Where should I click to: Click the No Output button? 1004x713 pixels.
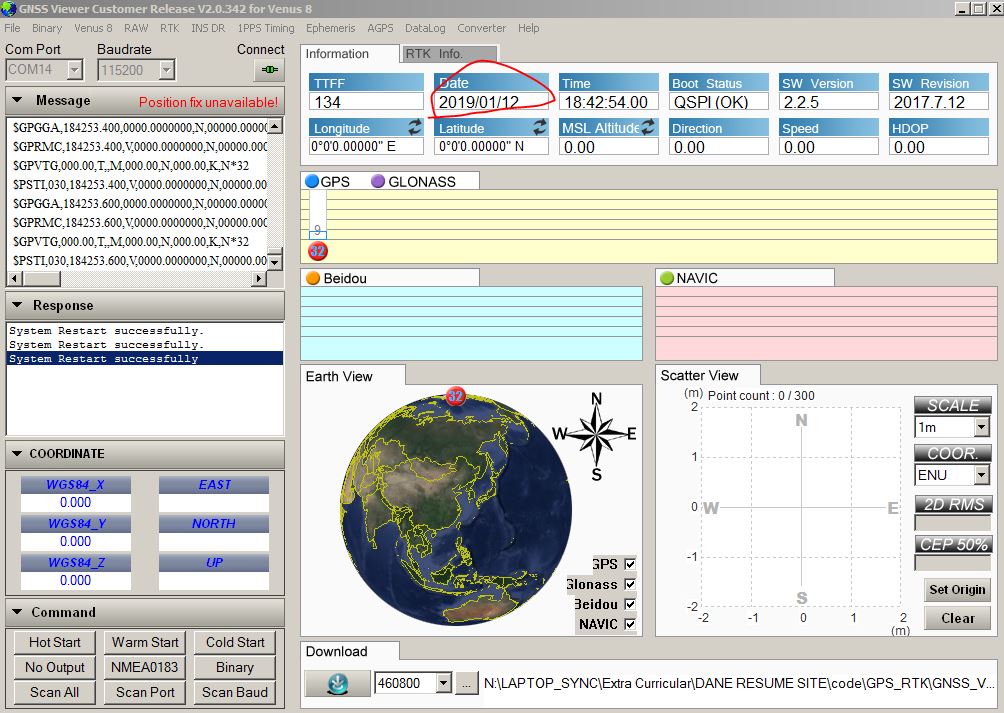pyautogui.click(x=54, y=667)
